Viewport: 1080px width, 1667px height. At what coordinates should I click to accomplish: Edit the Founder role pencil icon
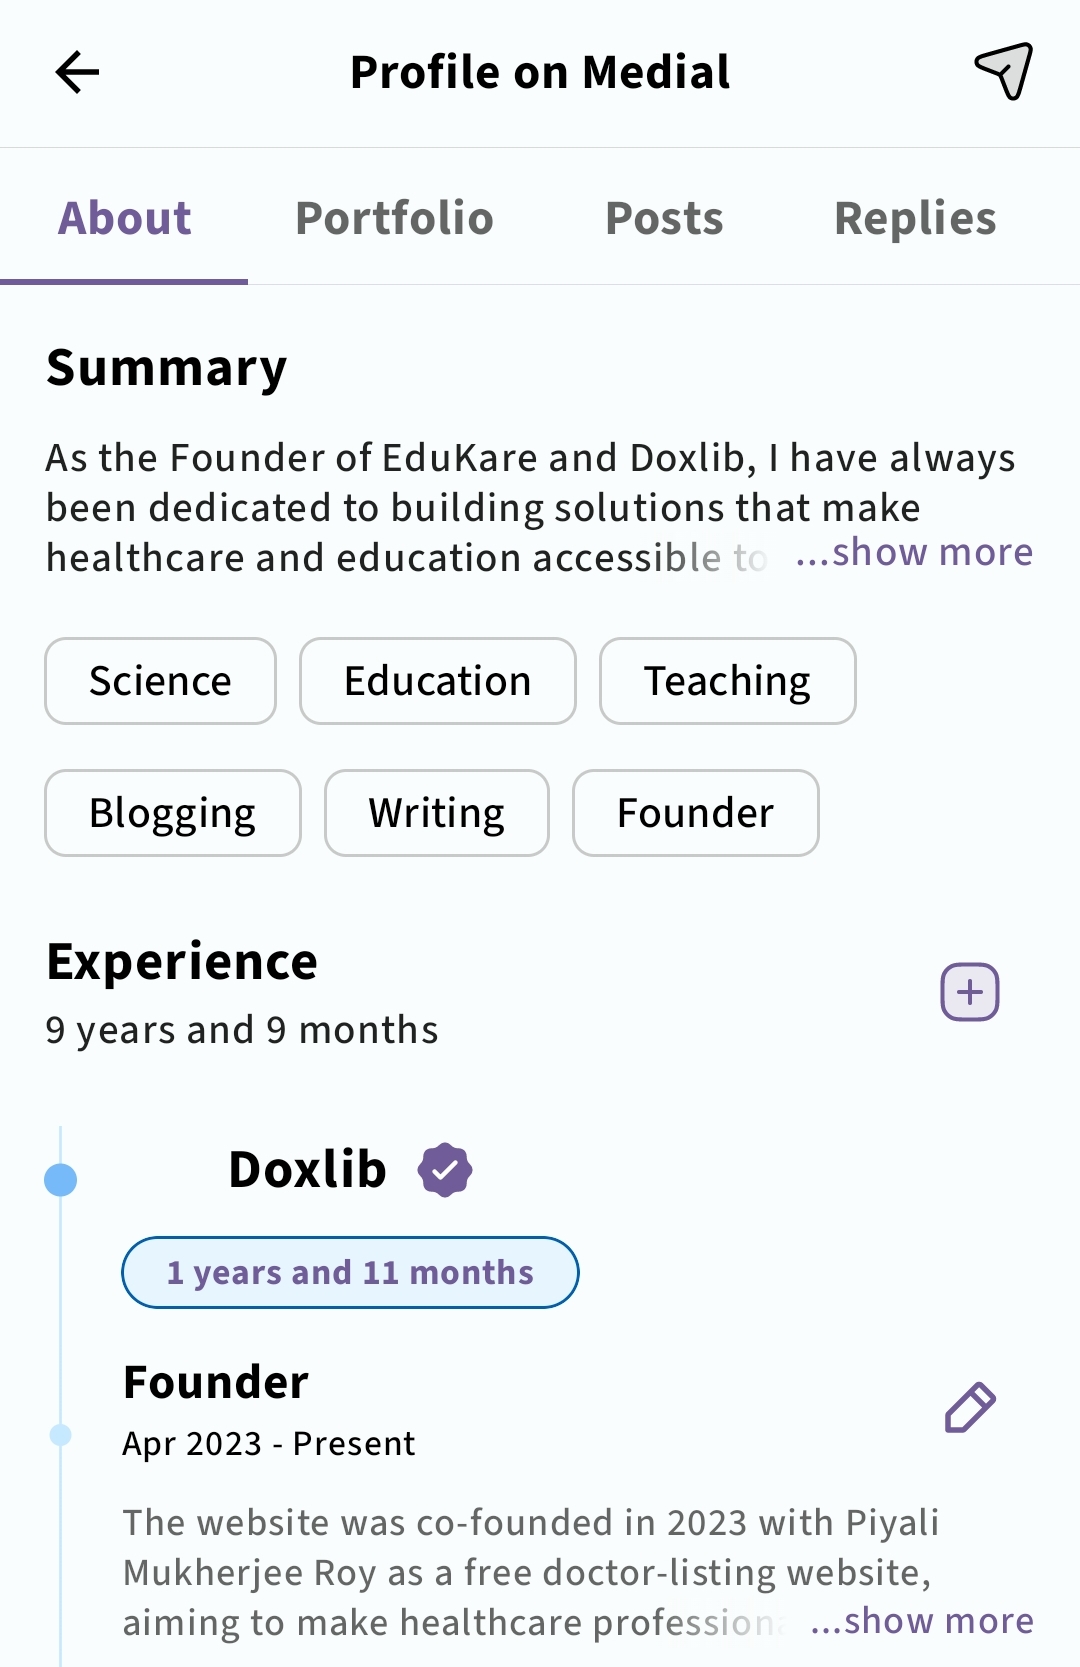click(969, 1408)
